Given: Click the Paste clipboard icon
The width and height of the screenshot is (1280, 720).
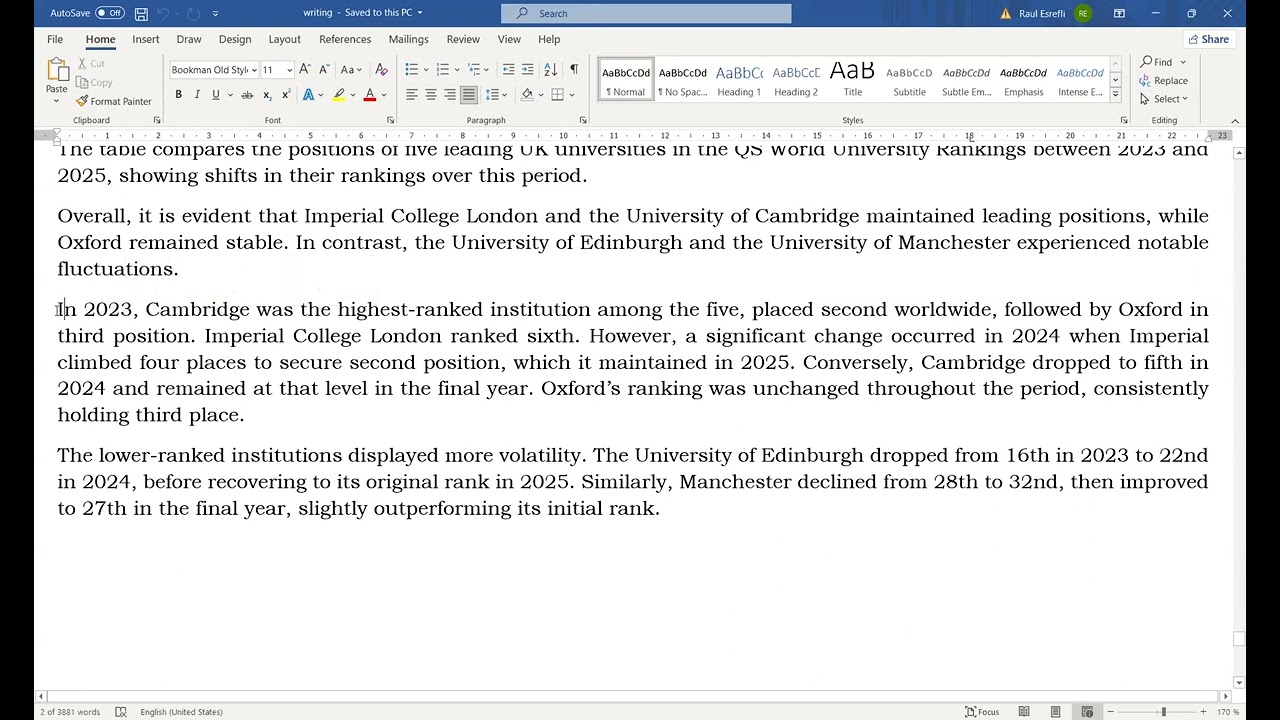Looking at the screenshot, I should click(57, 70).
